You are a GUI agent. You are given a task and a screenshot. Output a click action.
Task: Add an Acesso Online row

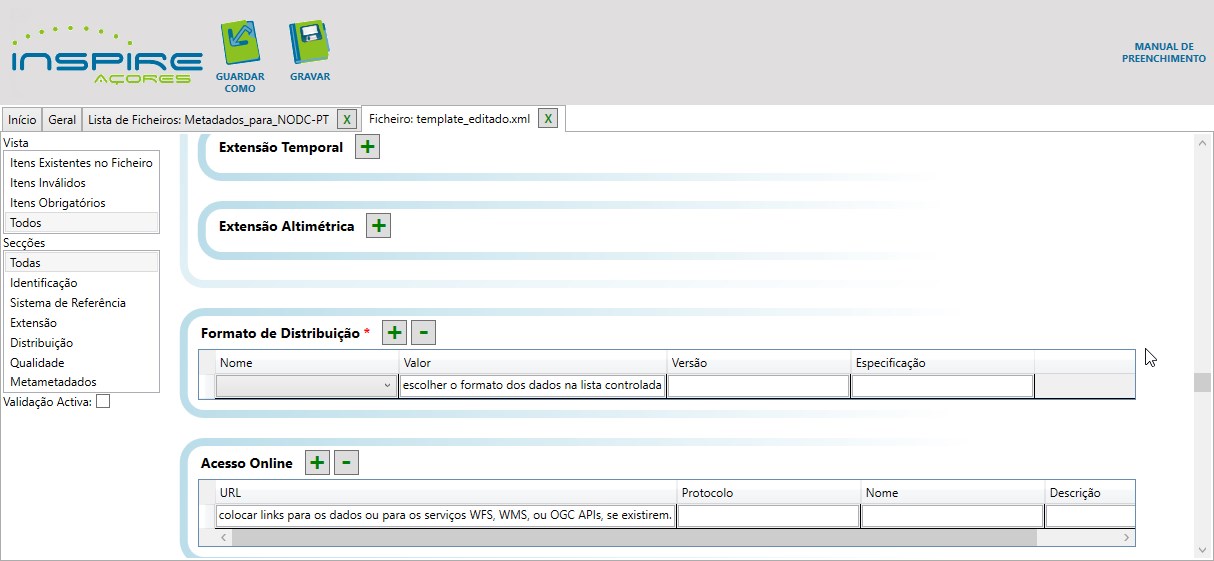317,463
